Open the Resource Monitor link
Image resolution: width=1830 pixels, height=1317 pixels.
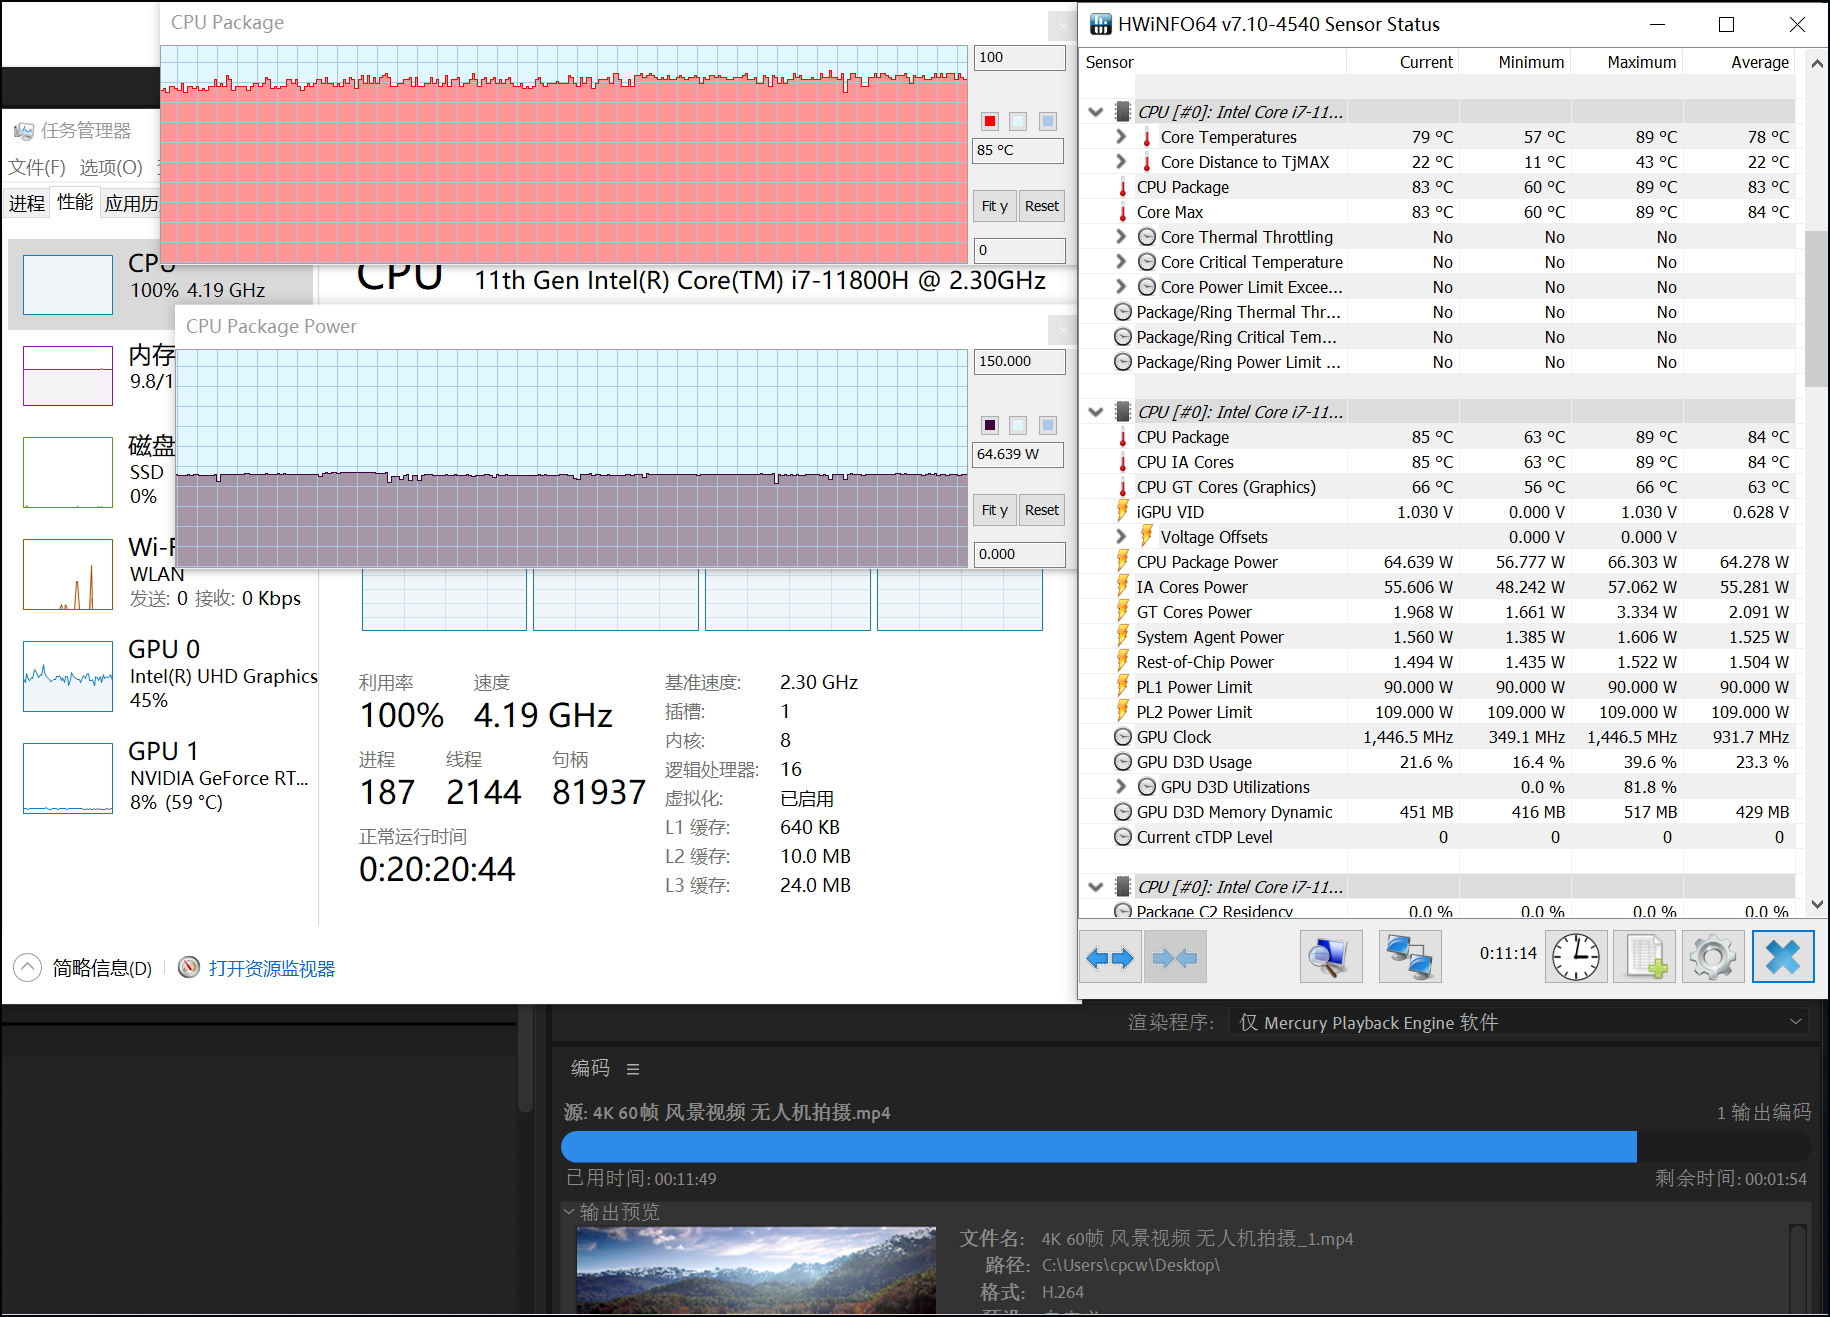(x=271, y=968)
